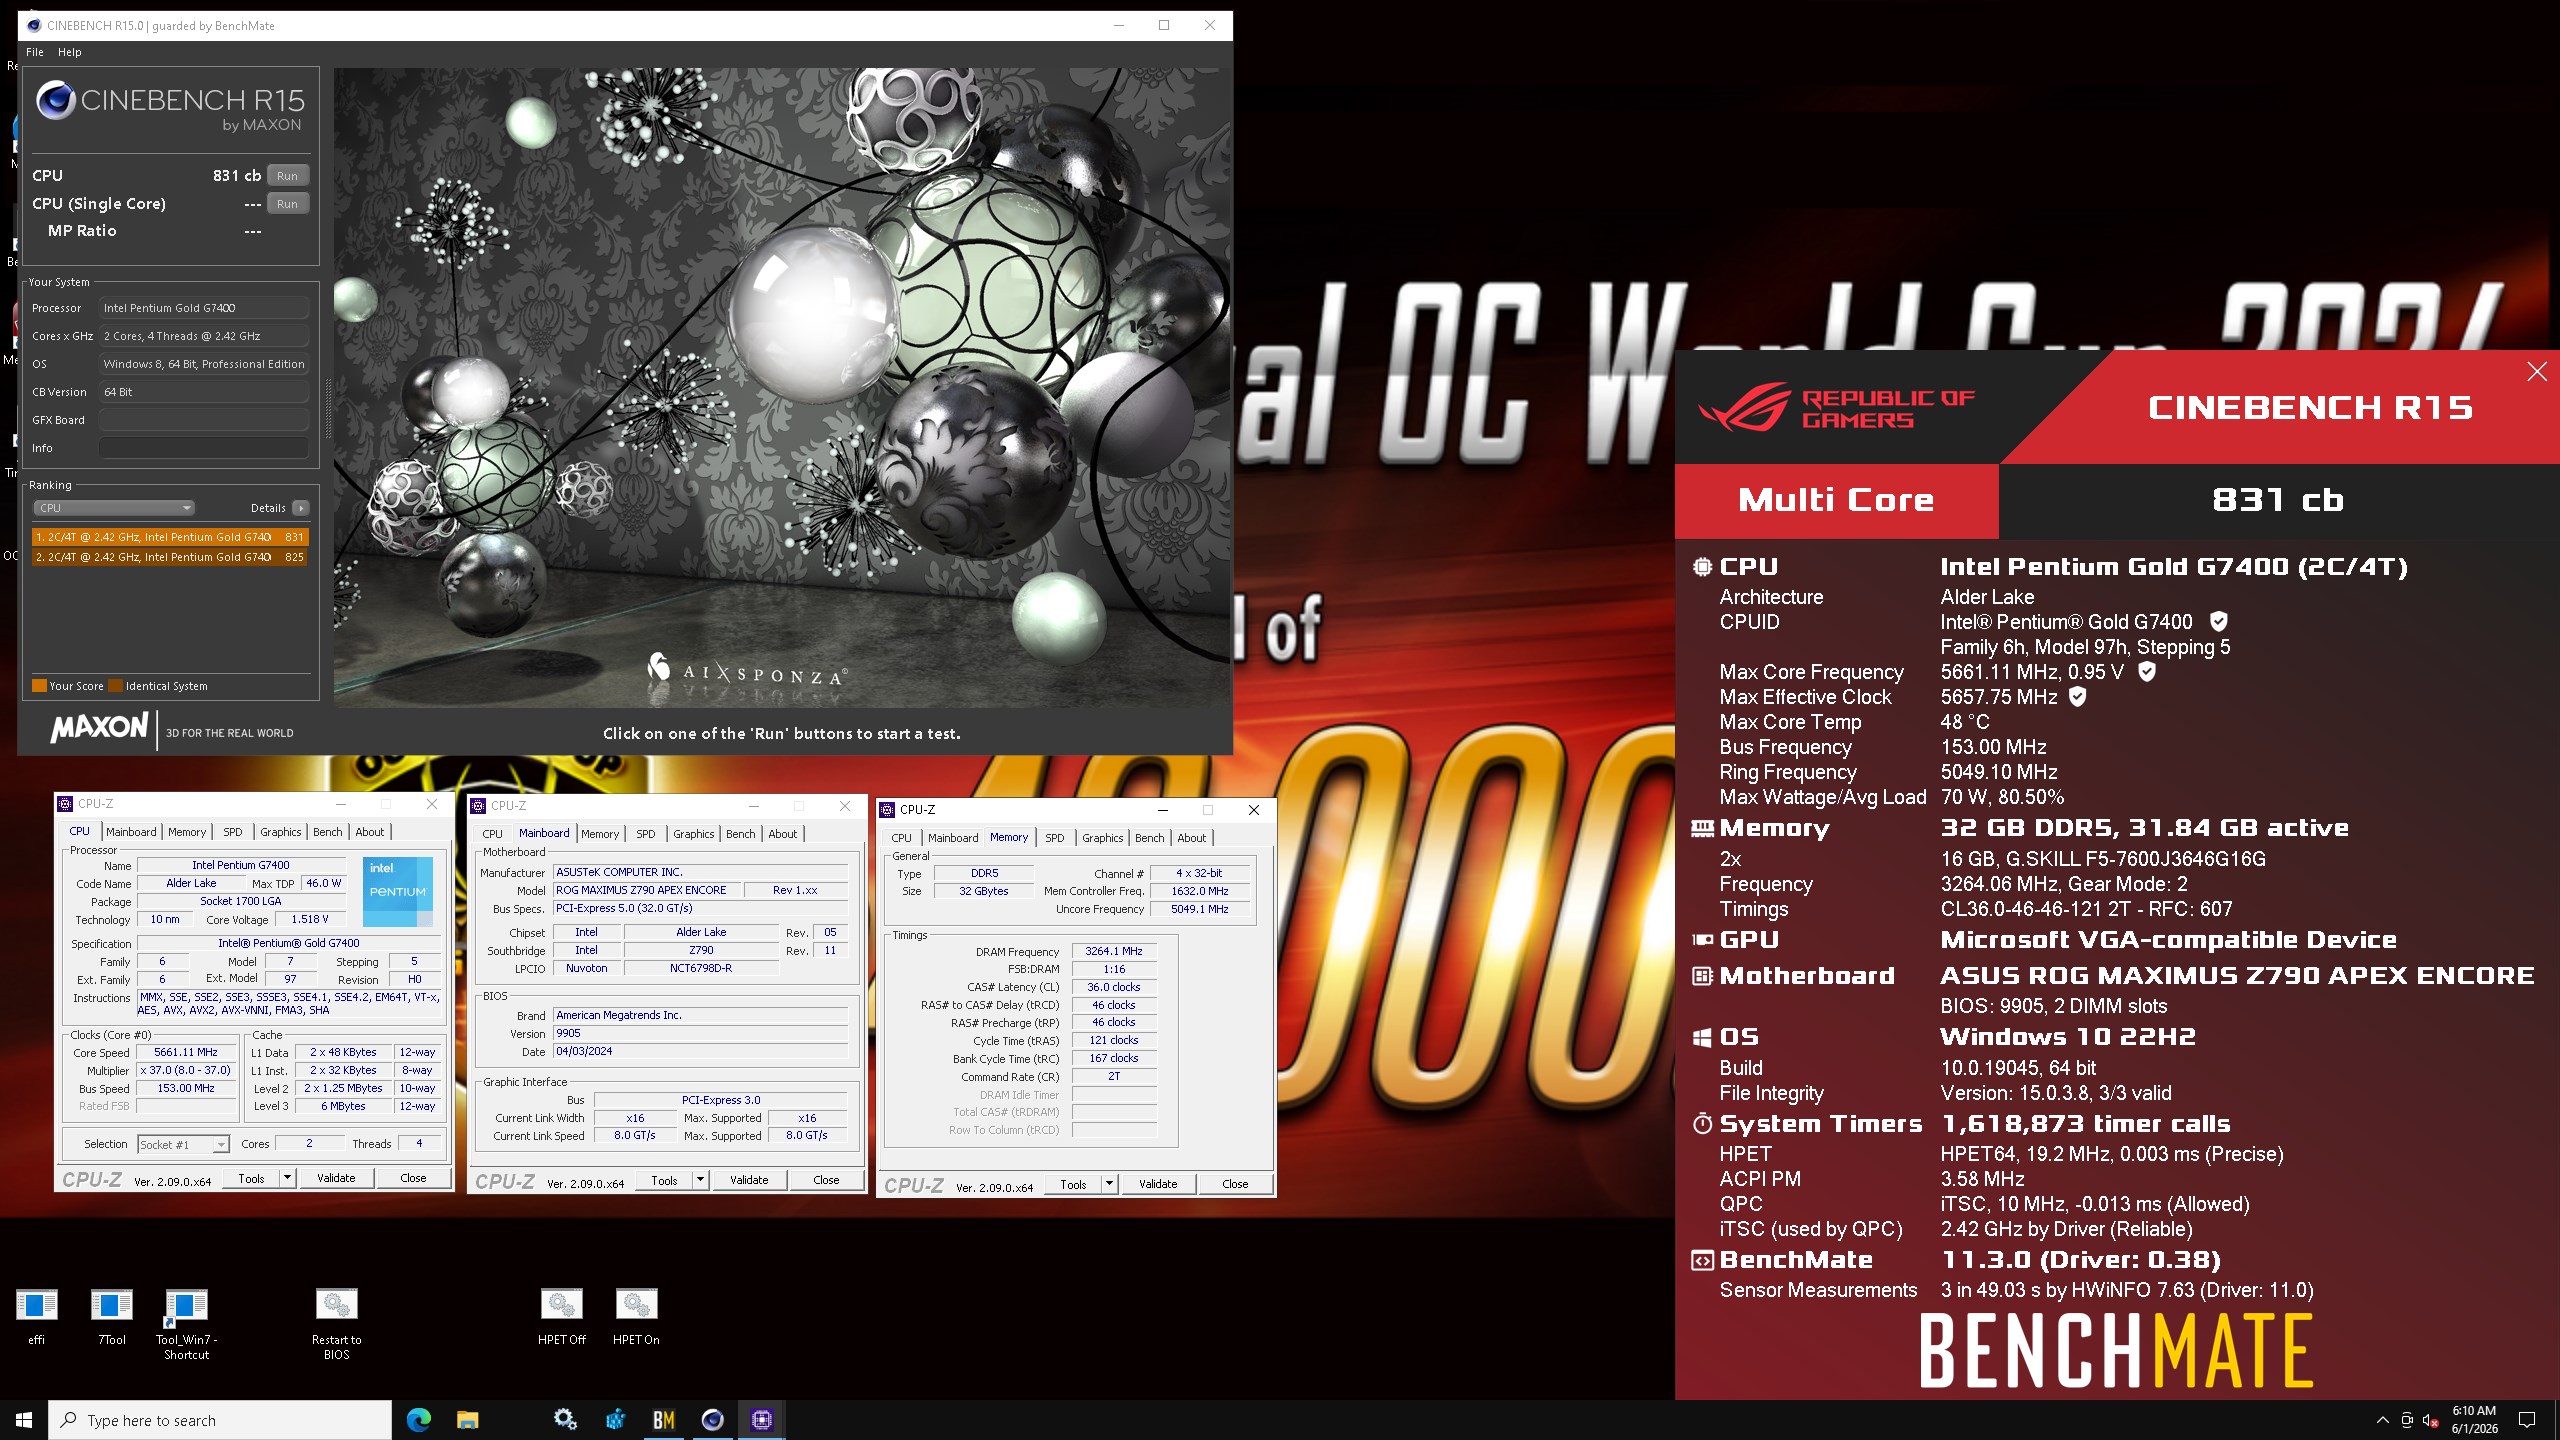This screenshot has width=2560, height=1440.
Task: Click the shield icon beside Max Effective Clock
Action: [x=2077, y=697]
